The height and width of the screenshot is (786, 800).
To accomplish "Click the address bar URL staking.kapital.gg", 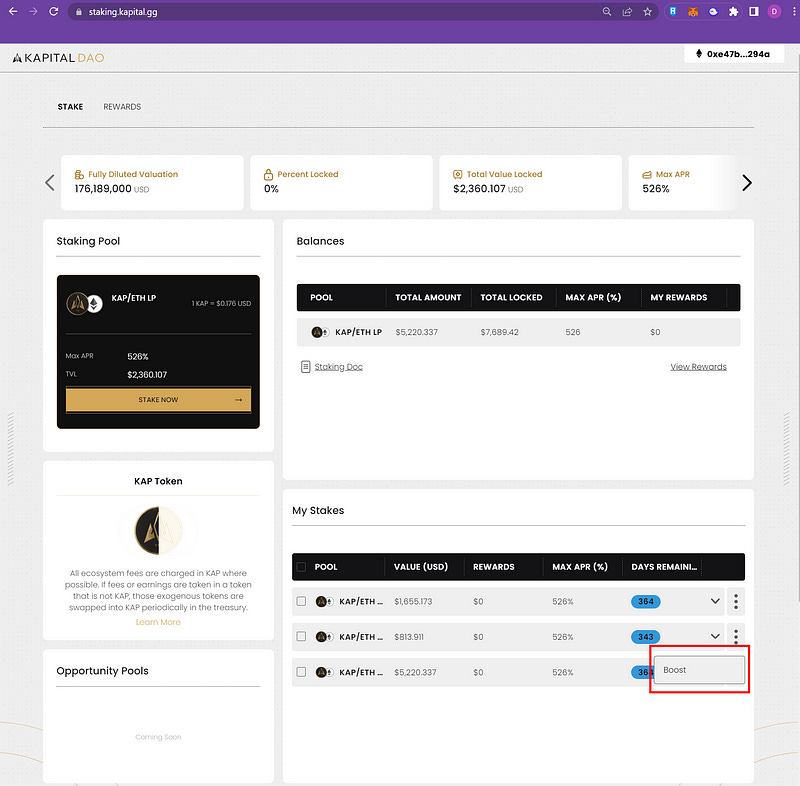I will (122, 12).
